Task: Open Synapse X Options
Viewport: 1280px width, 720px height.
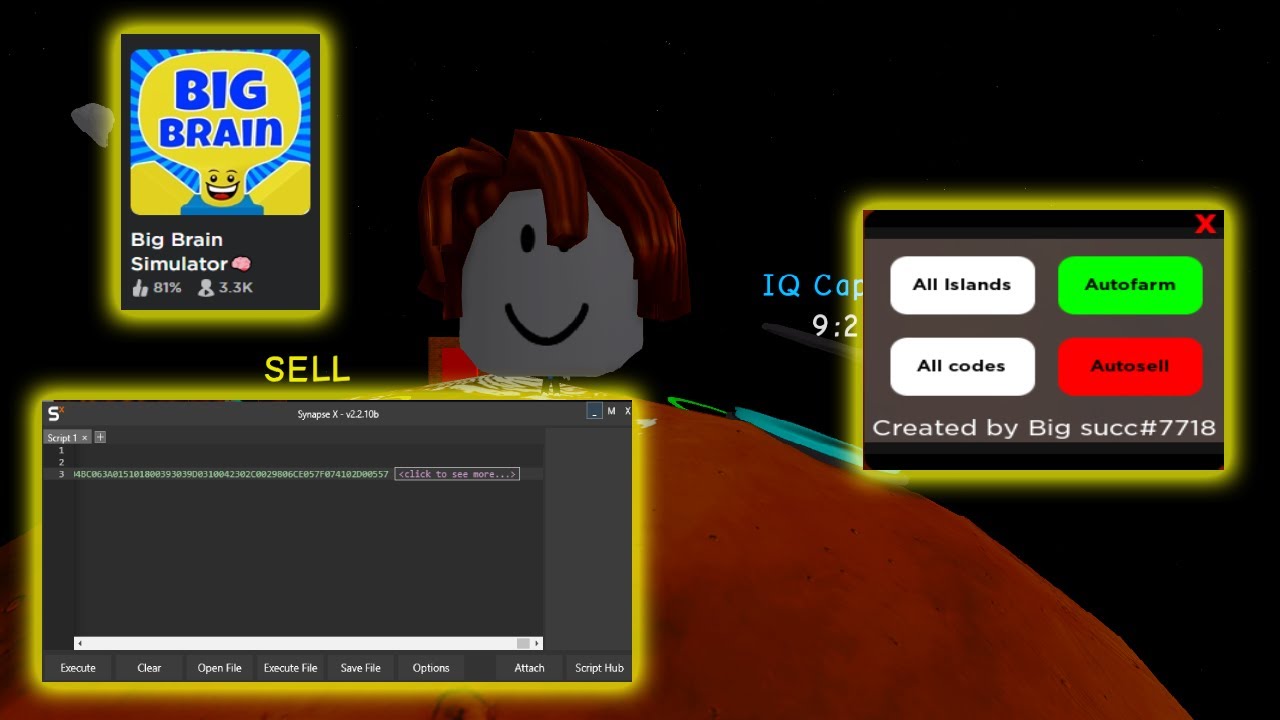Action: 431,668
